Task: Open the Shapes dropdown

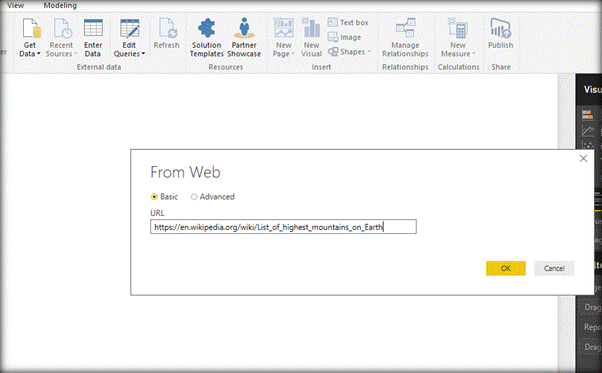Action: pyautogui.click(x=349, y=51)
